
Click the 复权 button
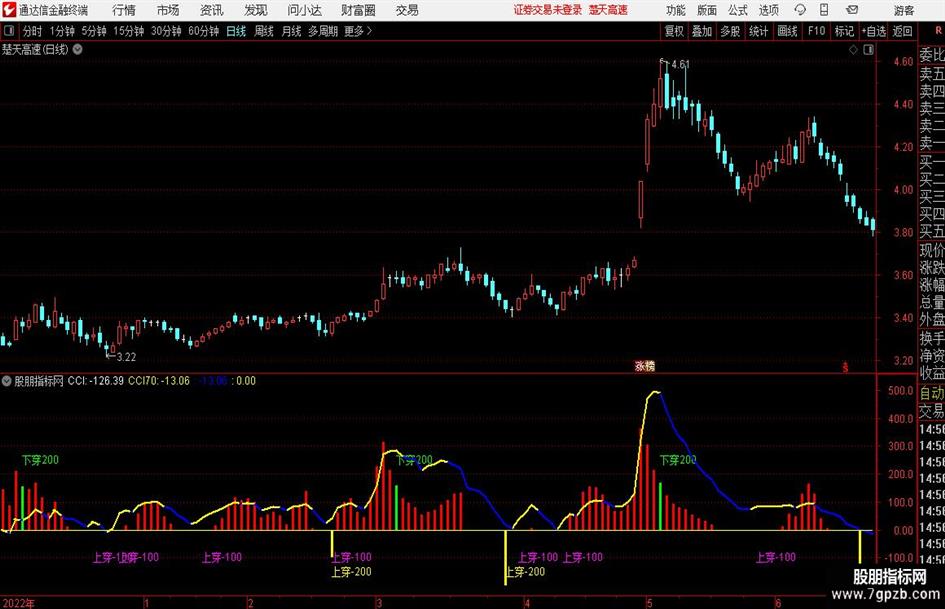point(674,31)
